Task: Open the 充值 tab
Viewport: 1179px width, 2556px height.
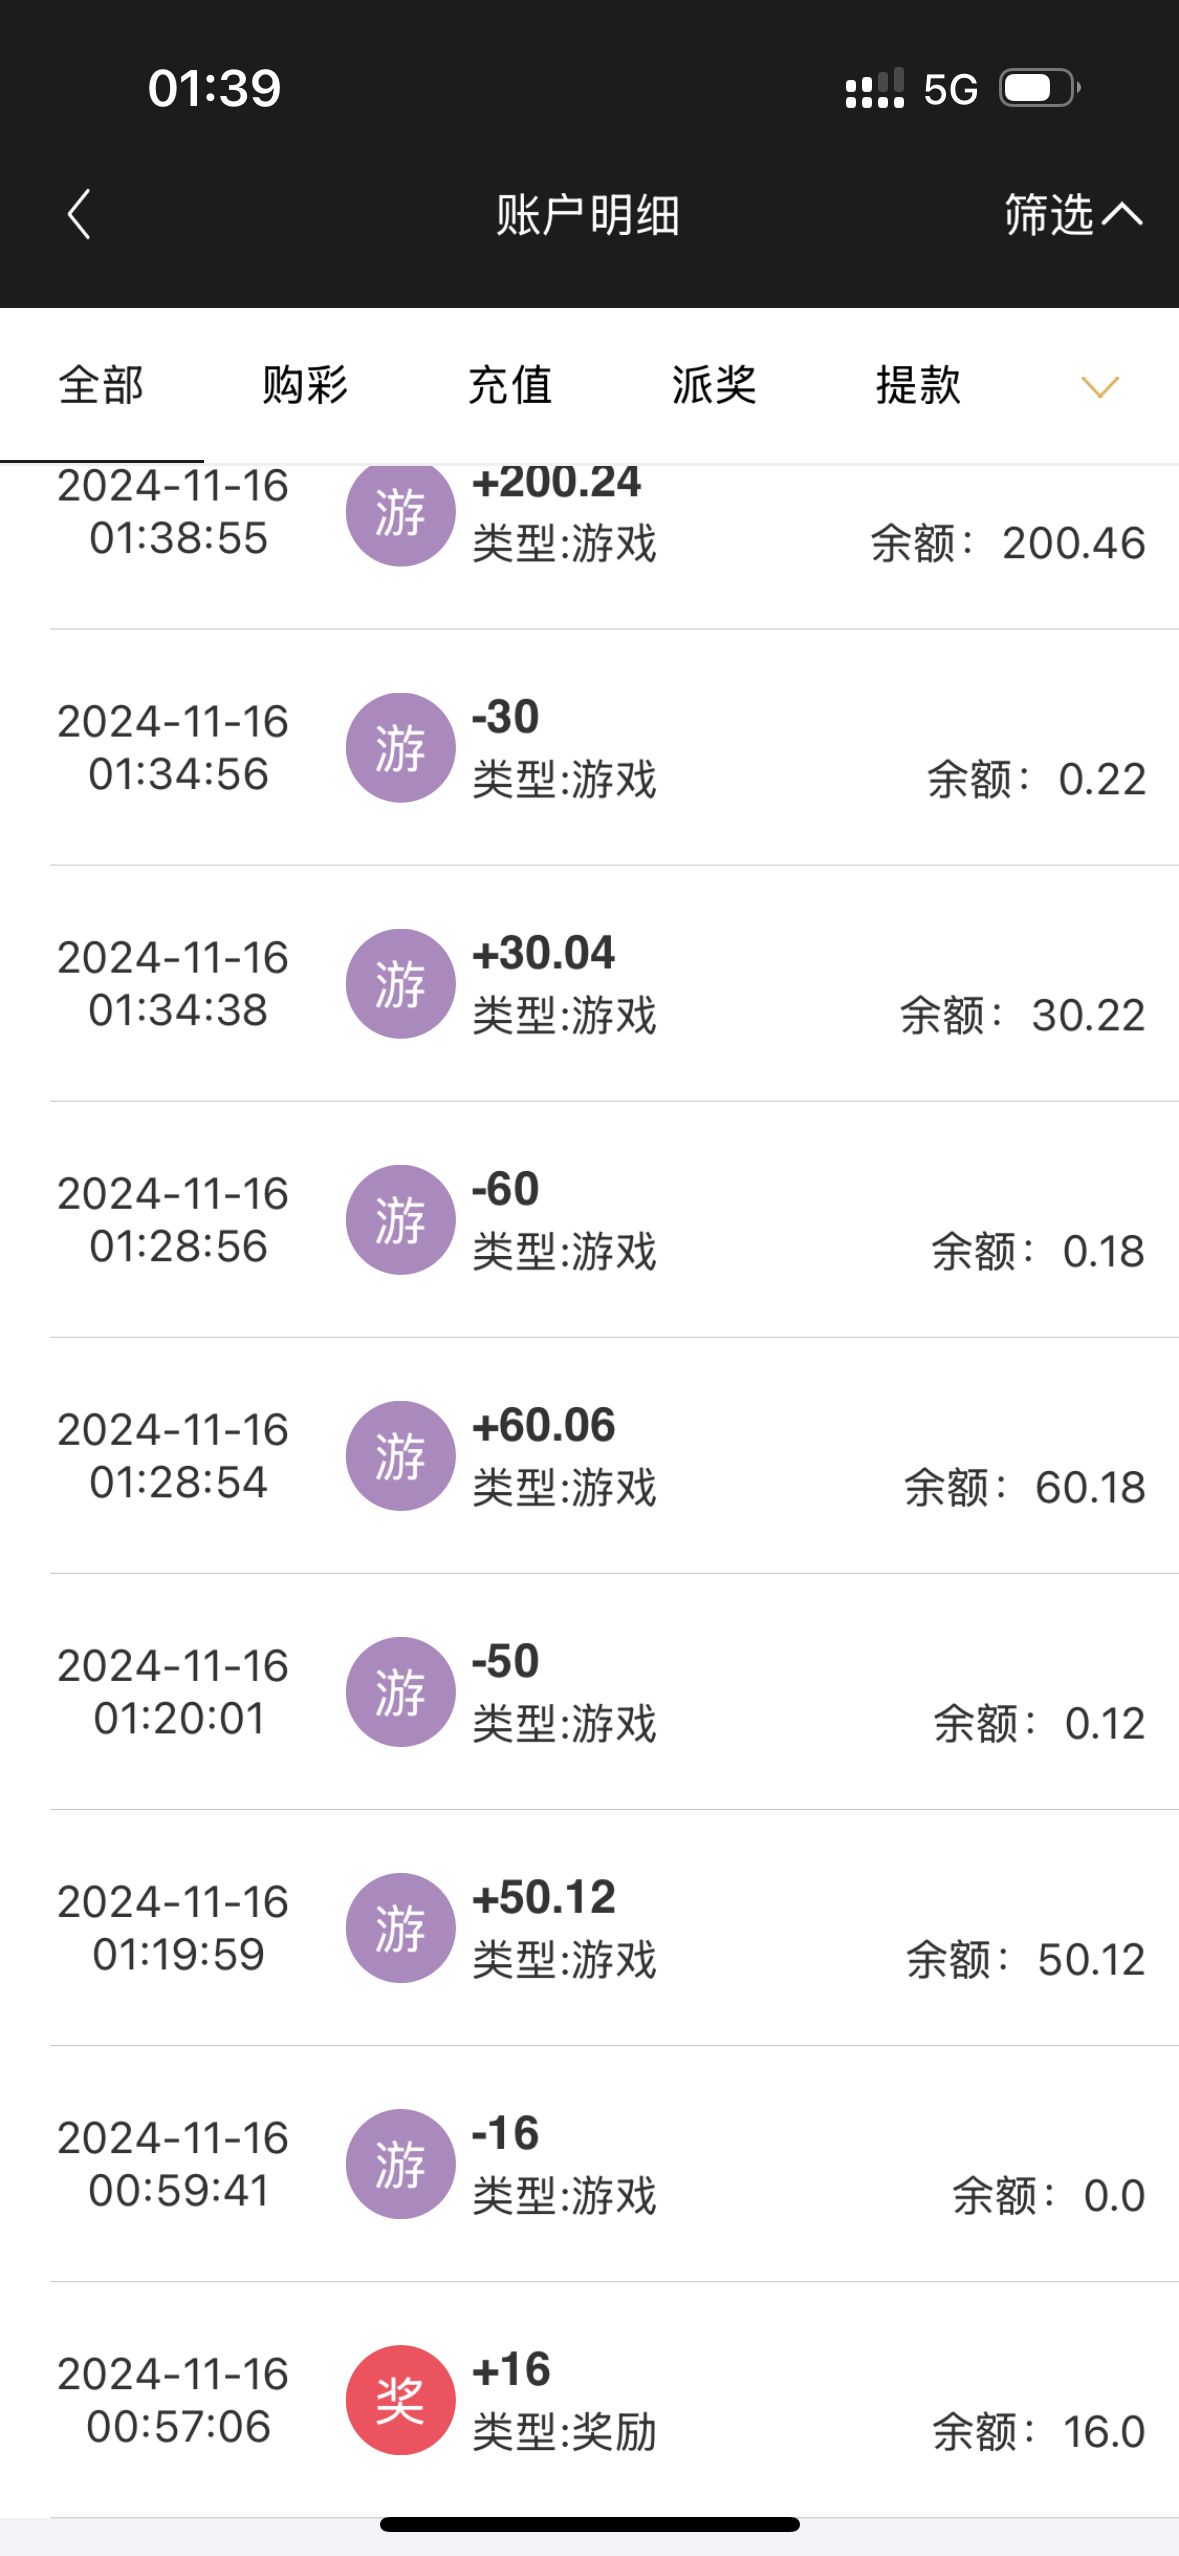Action: [510, 386]
